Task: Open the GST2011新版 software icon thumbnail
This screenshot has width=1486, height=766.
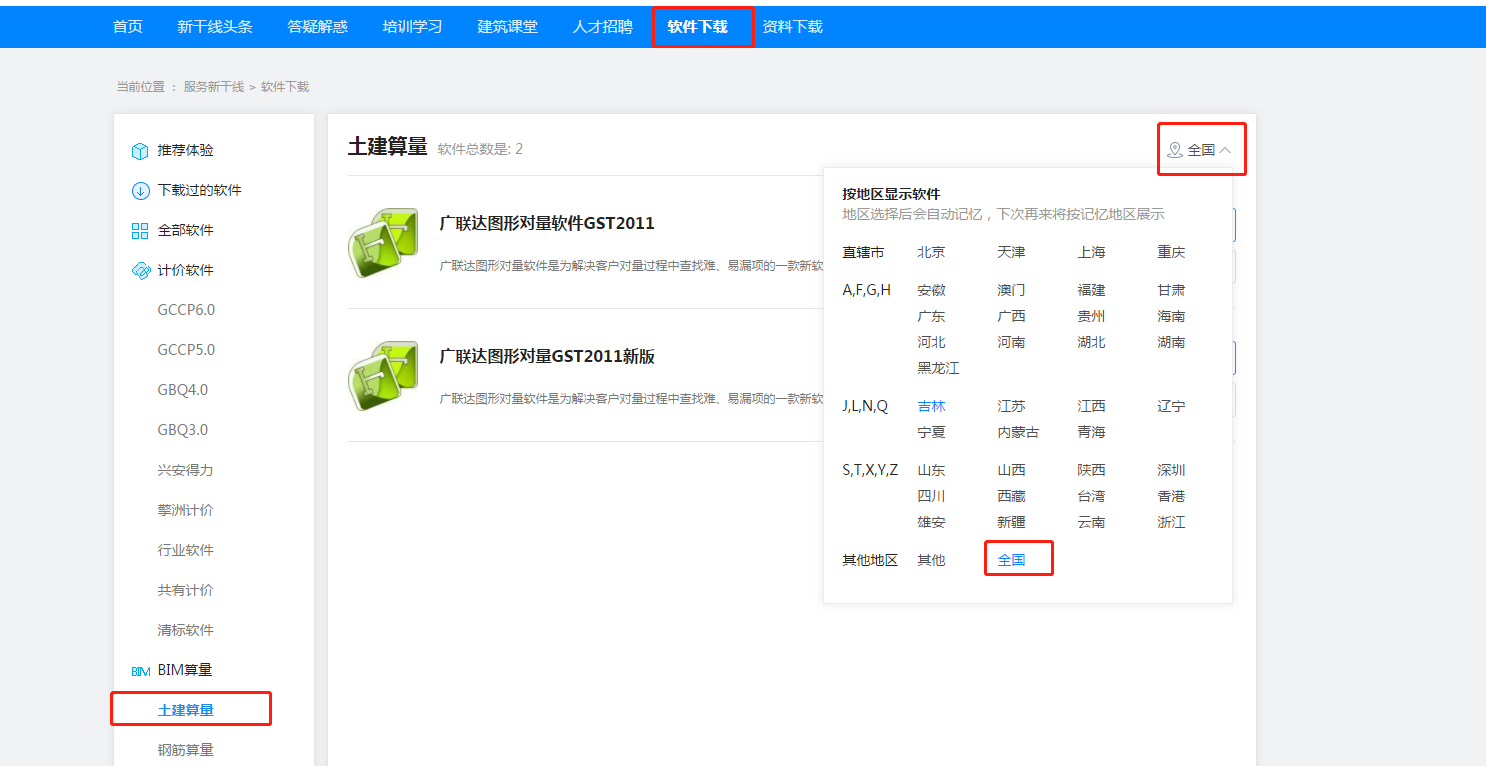Action: (x=383, y=376)
